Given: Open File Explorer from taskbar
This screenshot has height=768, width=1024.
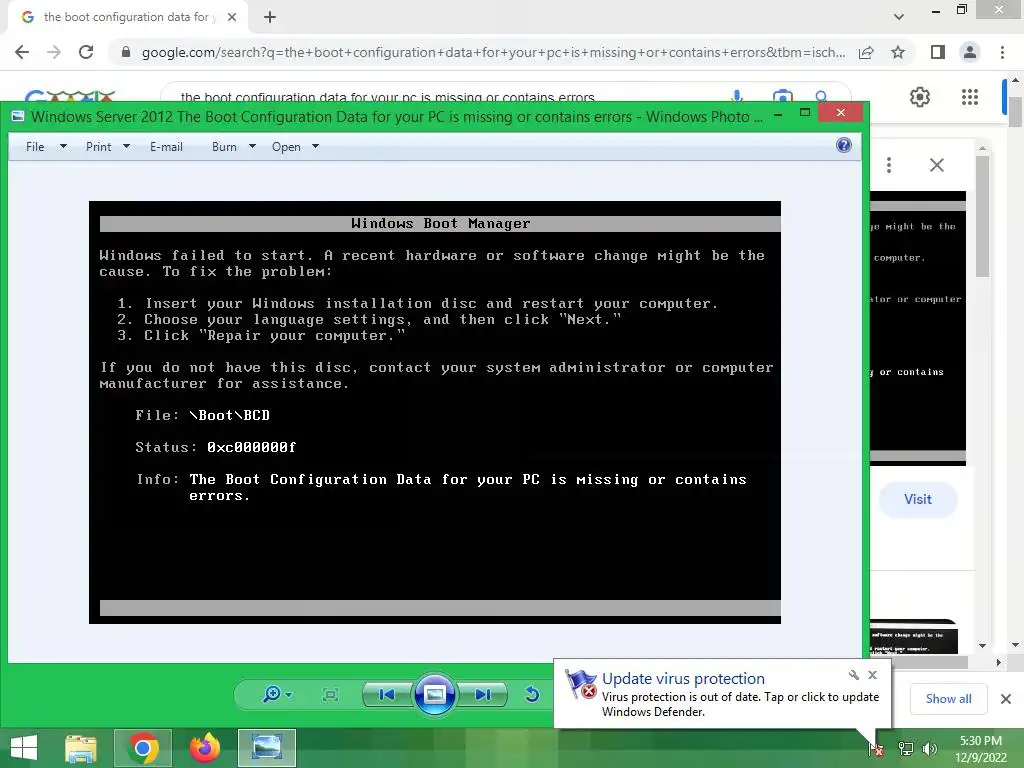Looking at the screenshot, I should pyautogui.click(x=80, y=748).
